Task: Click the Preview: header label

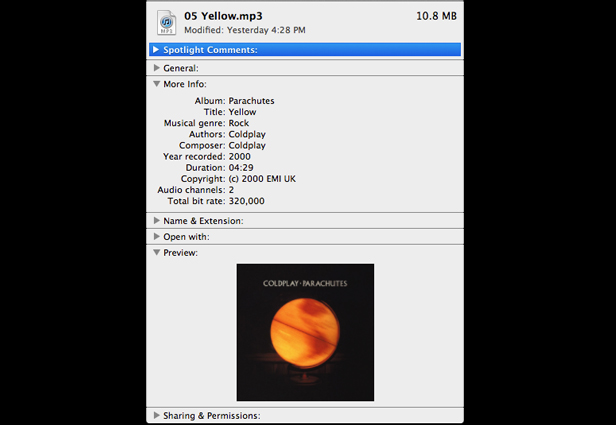Action: click(180, 253)
